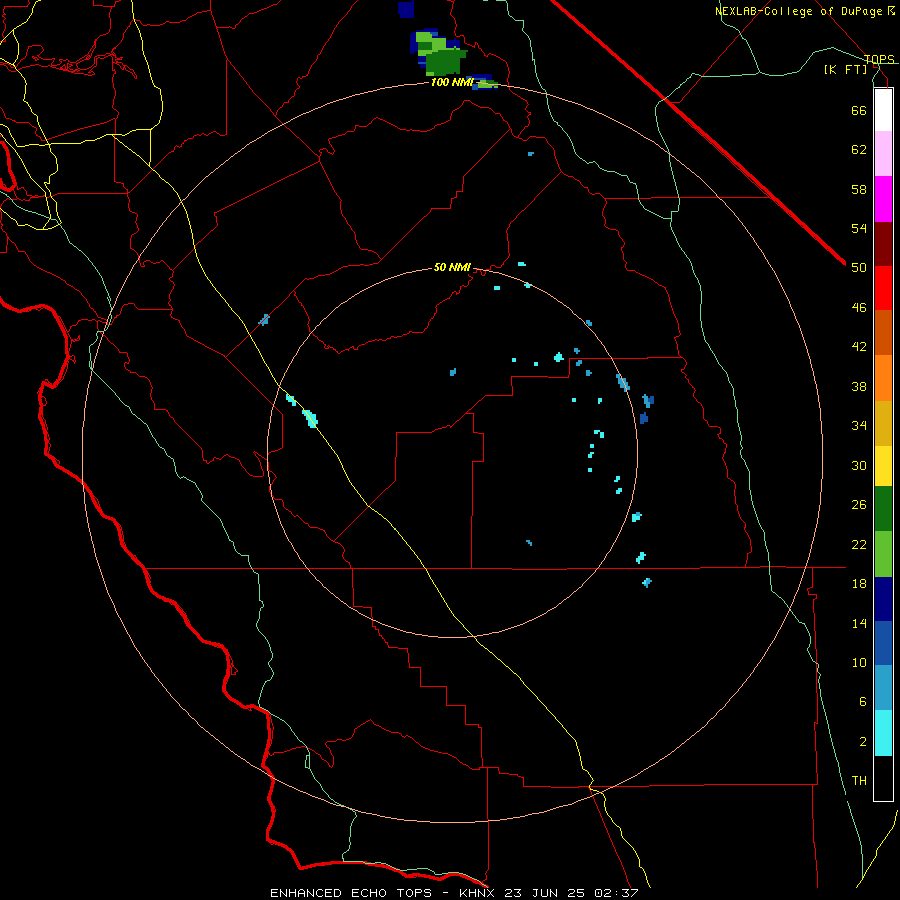Pick the cyan 2 kft legend swatch
The image size is (900, 900).
(883, 733)
